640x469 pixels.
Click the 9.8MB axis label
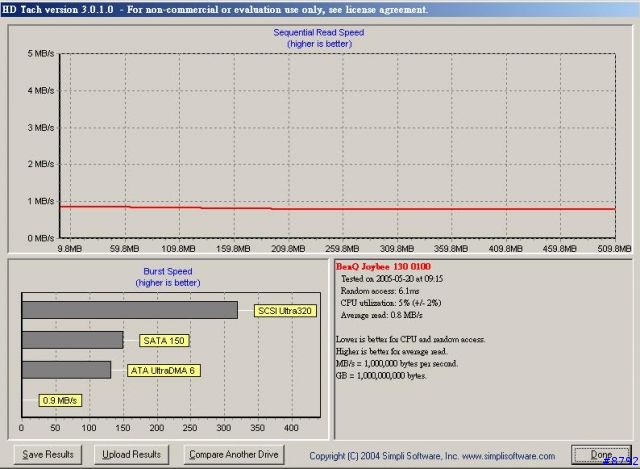(70, 248)
